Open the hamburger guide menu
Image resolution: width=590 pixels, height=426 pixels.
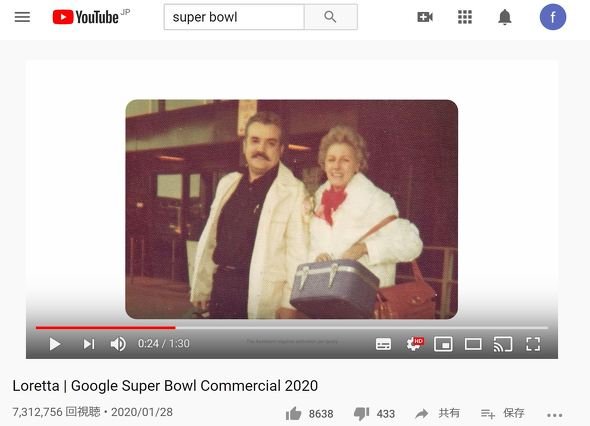coord(22,17)
